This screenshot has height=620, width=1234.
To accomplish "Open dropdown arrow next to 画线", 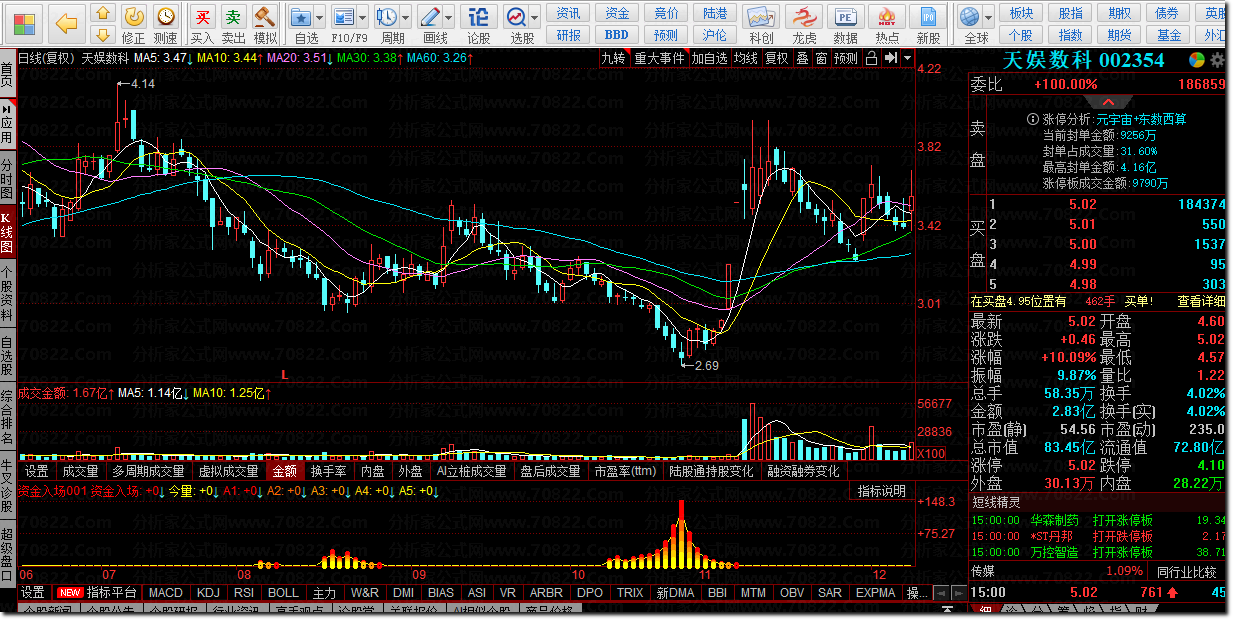I will point(449,18).
